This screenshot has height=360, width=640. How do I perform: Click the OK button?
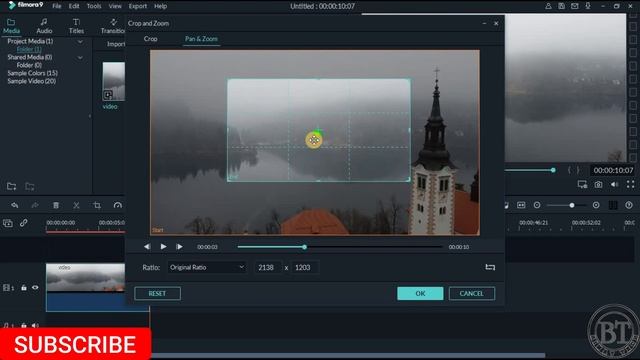coord(420,293)
